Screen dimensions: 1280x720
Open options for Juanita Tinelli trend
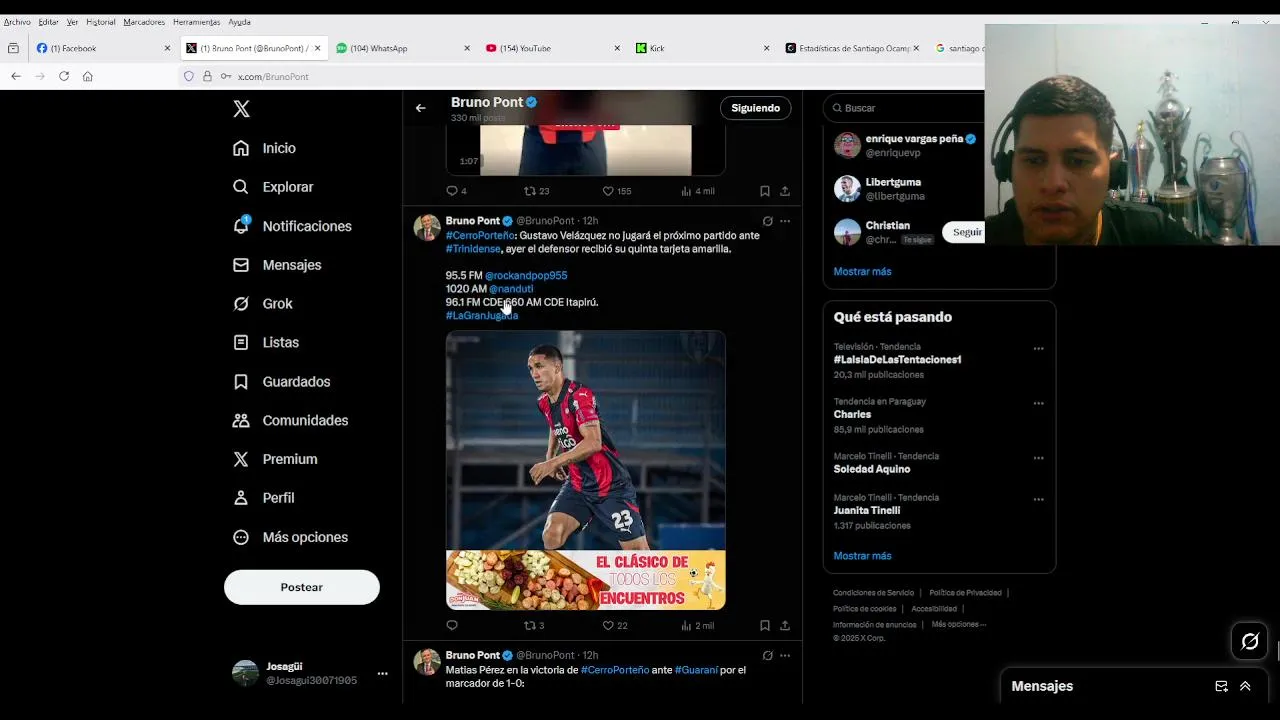coord(1038,499)
